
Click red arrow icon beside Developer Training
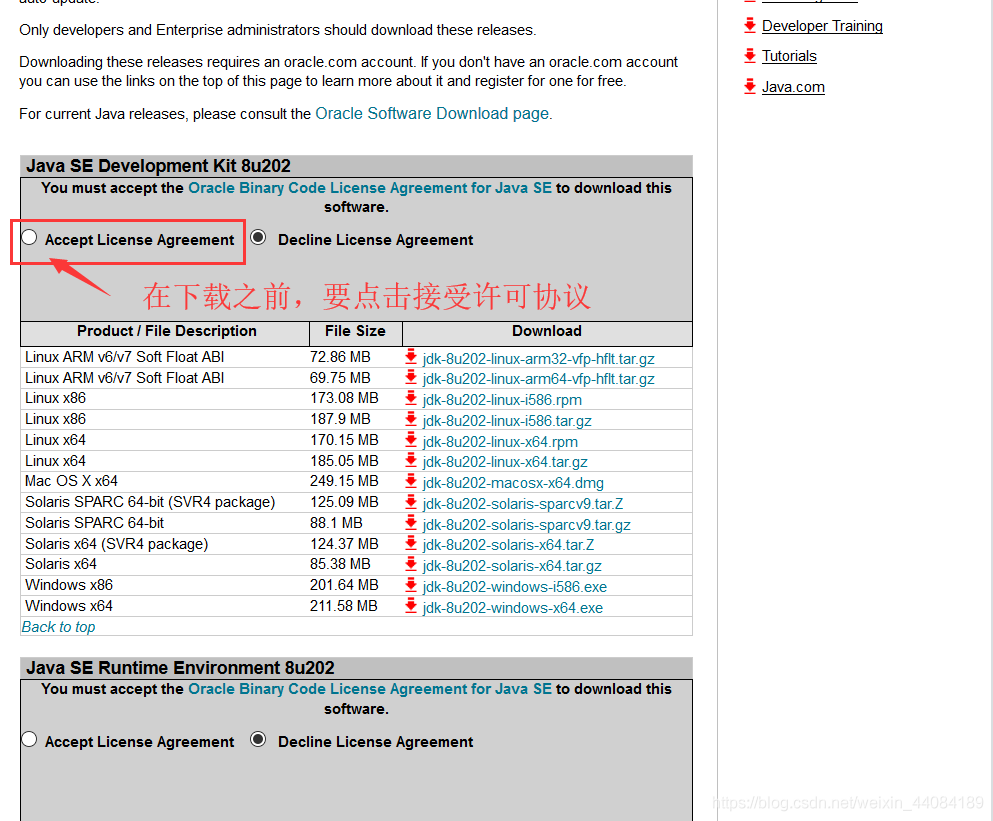pyautogui.click(x=750, y=25)
